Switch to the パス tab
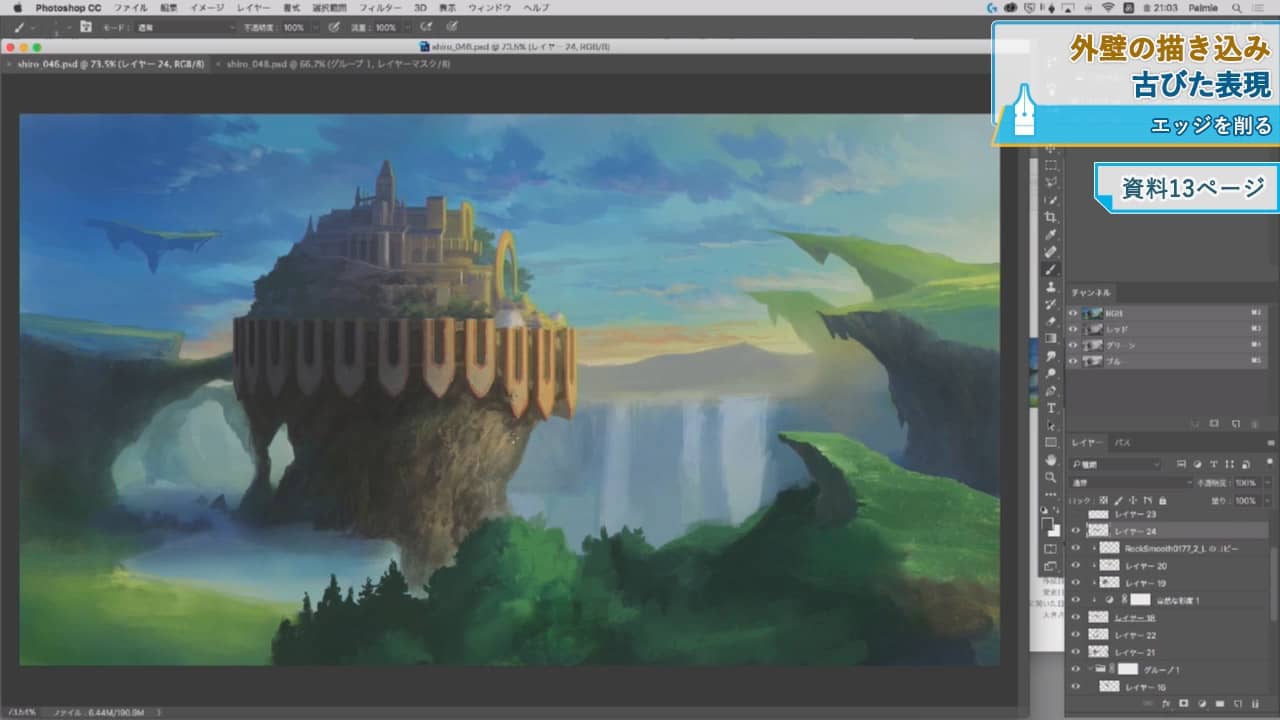This screenshot has height=720, width=1280. coord(1123,442)
